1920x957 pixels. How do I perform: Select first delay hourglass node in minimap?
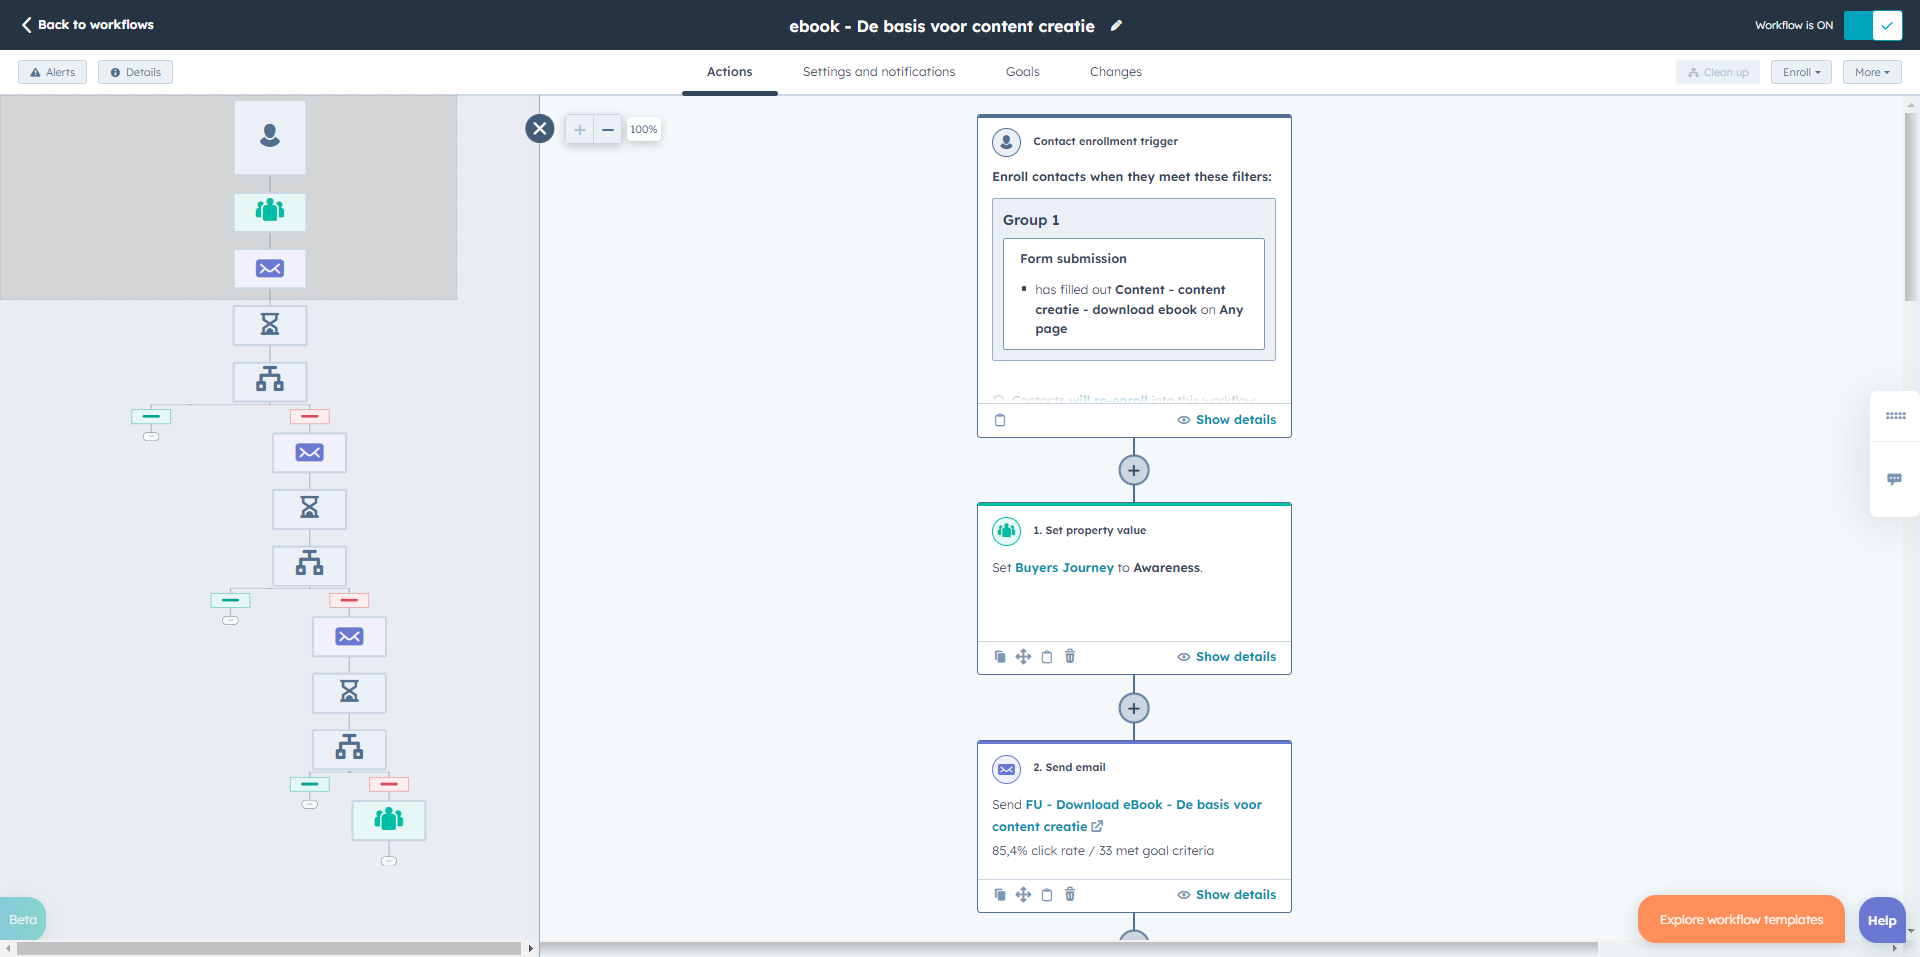[x=270, y=325]
